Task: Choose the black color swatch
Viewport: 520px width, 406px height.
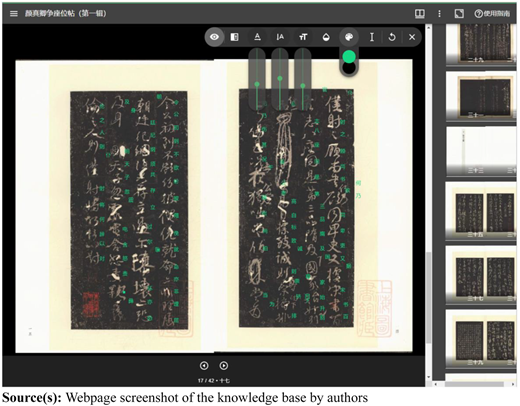Action: [x=349, y=68]
